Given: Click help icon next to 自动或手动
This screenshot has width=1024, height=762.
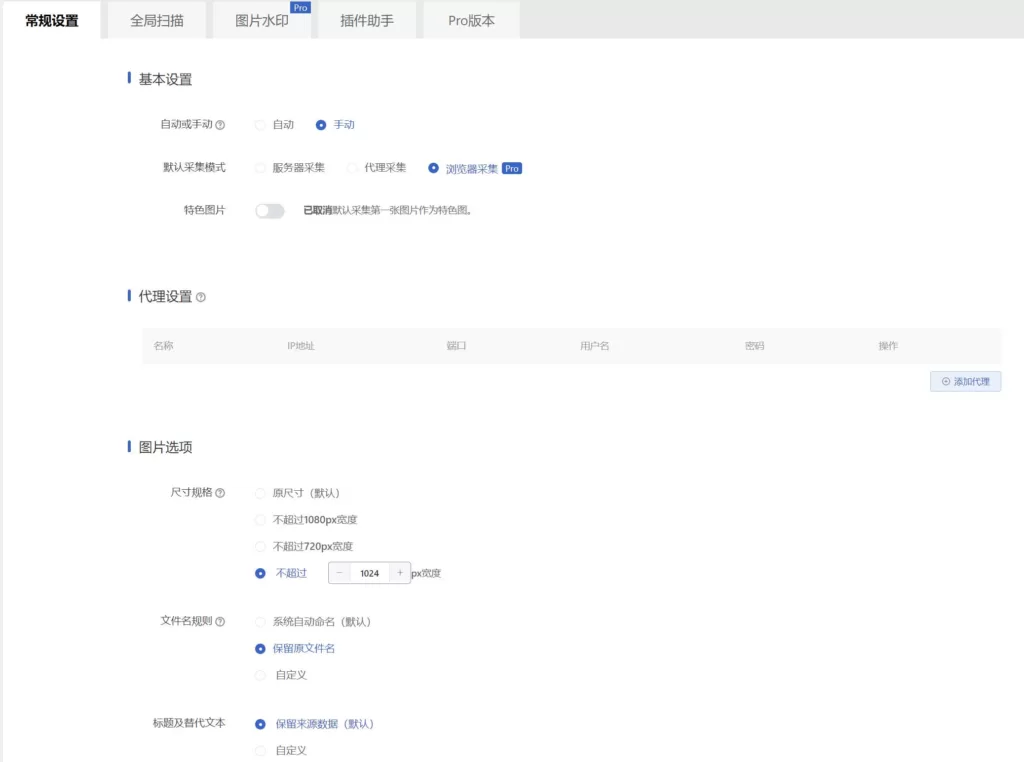Looking at the screenshot, I should click(x=220, y=125).
